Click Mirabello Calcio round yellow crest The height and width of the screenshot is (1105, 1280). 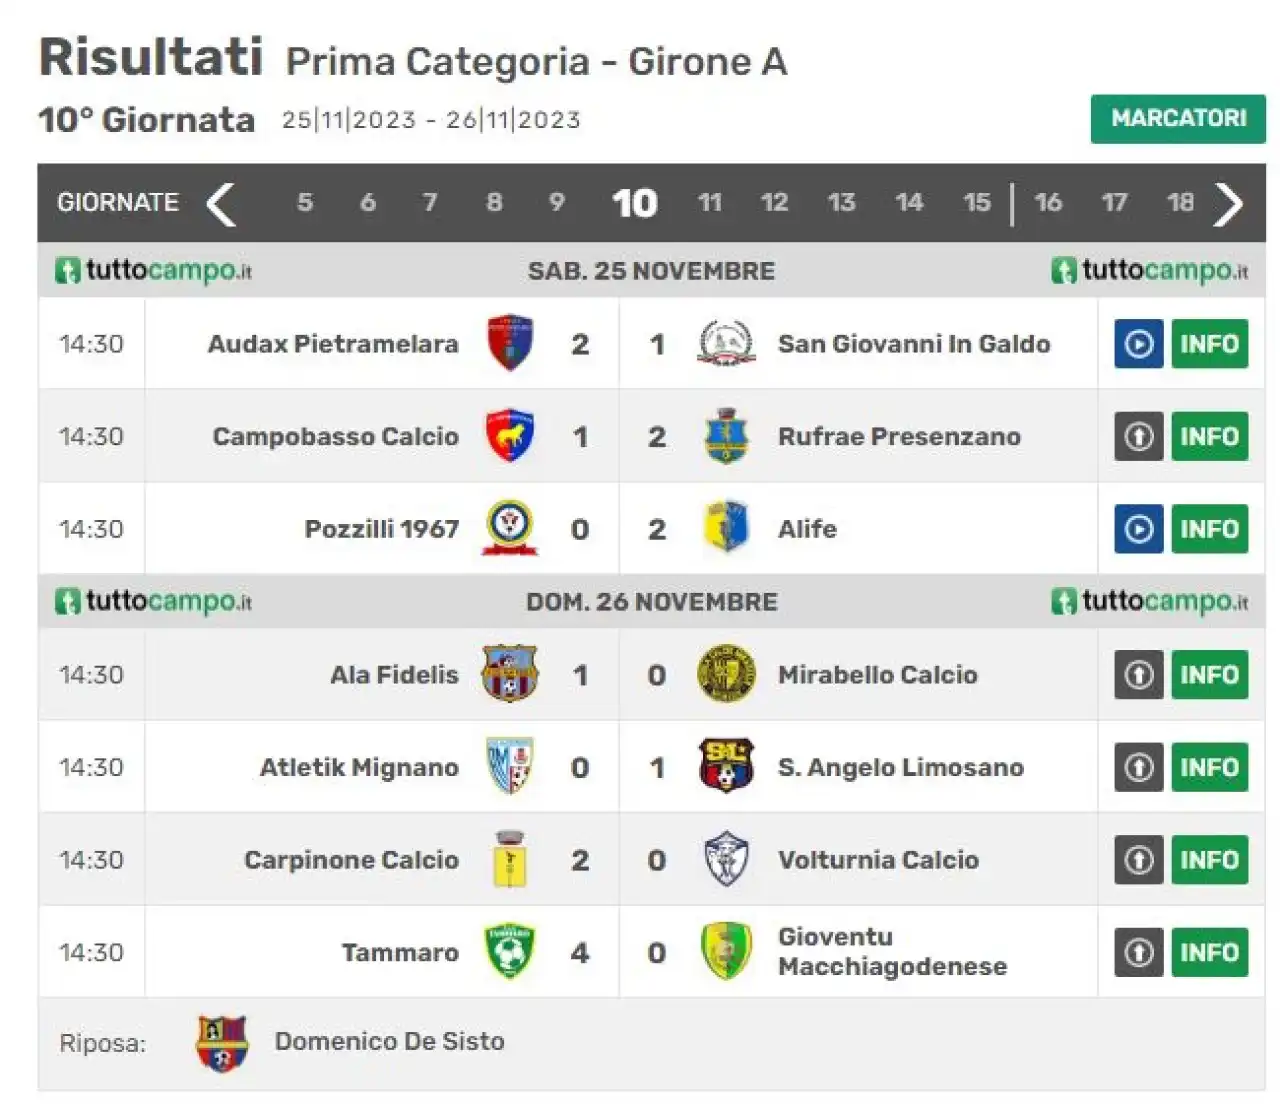[726, 674]
